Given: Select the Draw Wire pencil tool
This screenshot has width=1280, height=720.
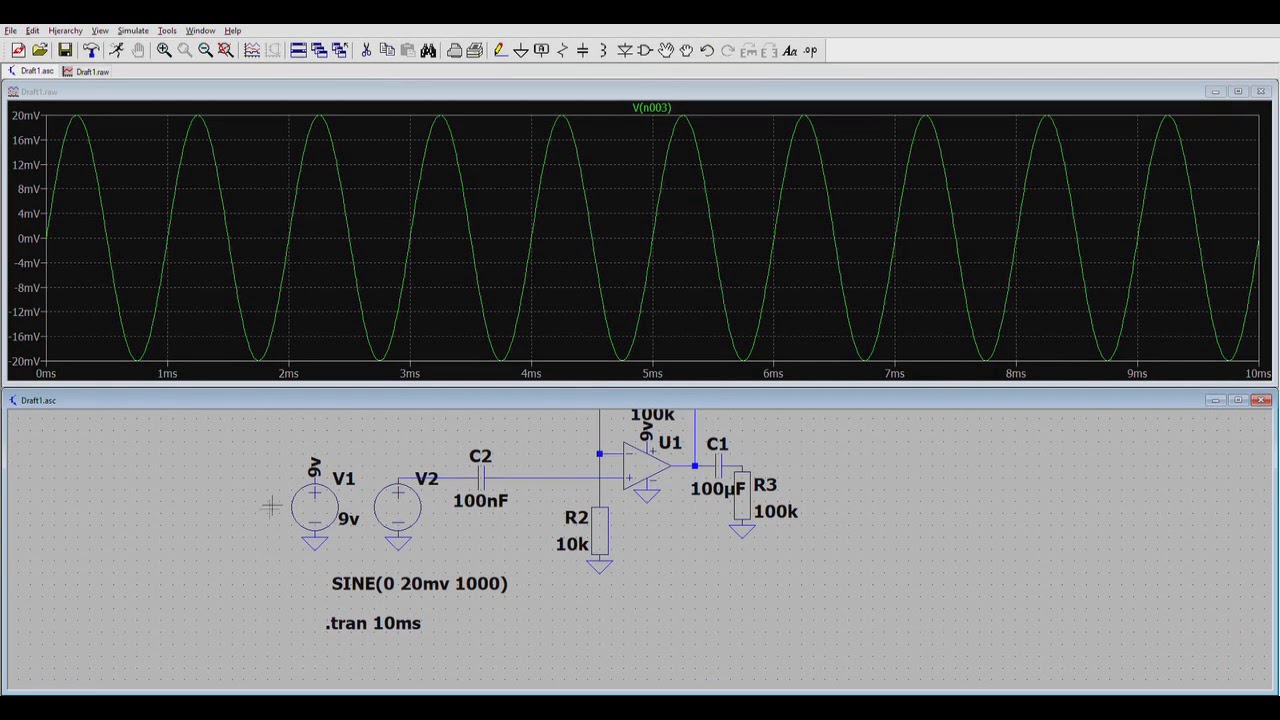Looking at the screenshot, I should click(500, 50).
